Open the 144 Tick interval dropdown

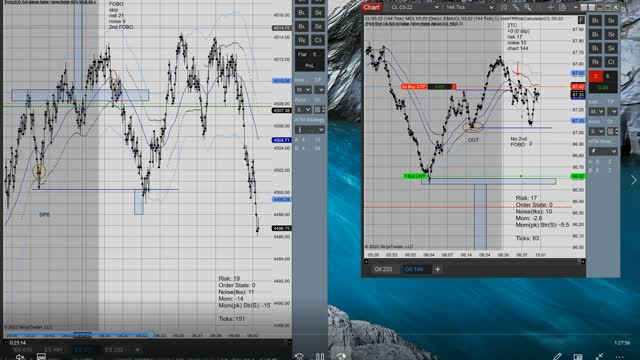tap(469, 7)
